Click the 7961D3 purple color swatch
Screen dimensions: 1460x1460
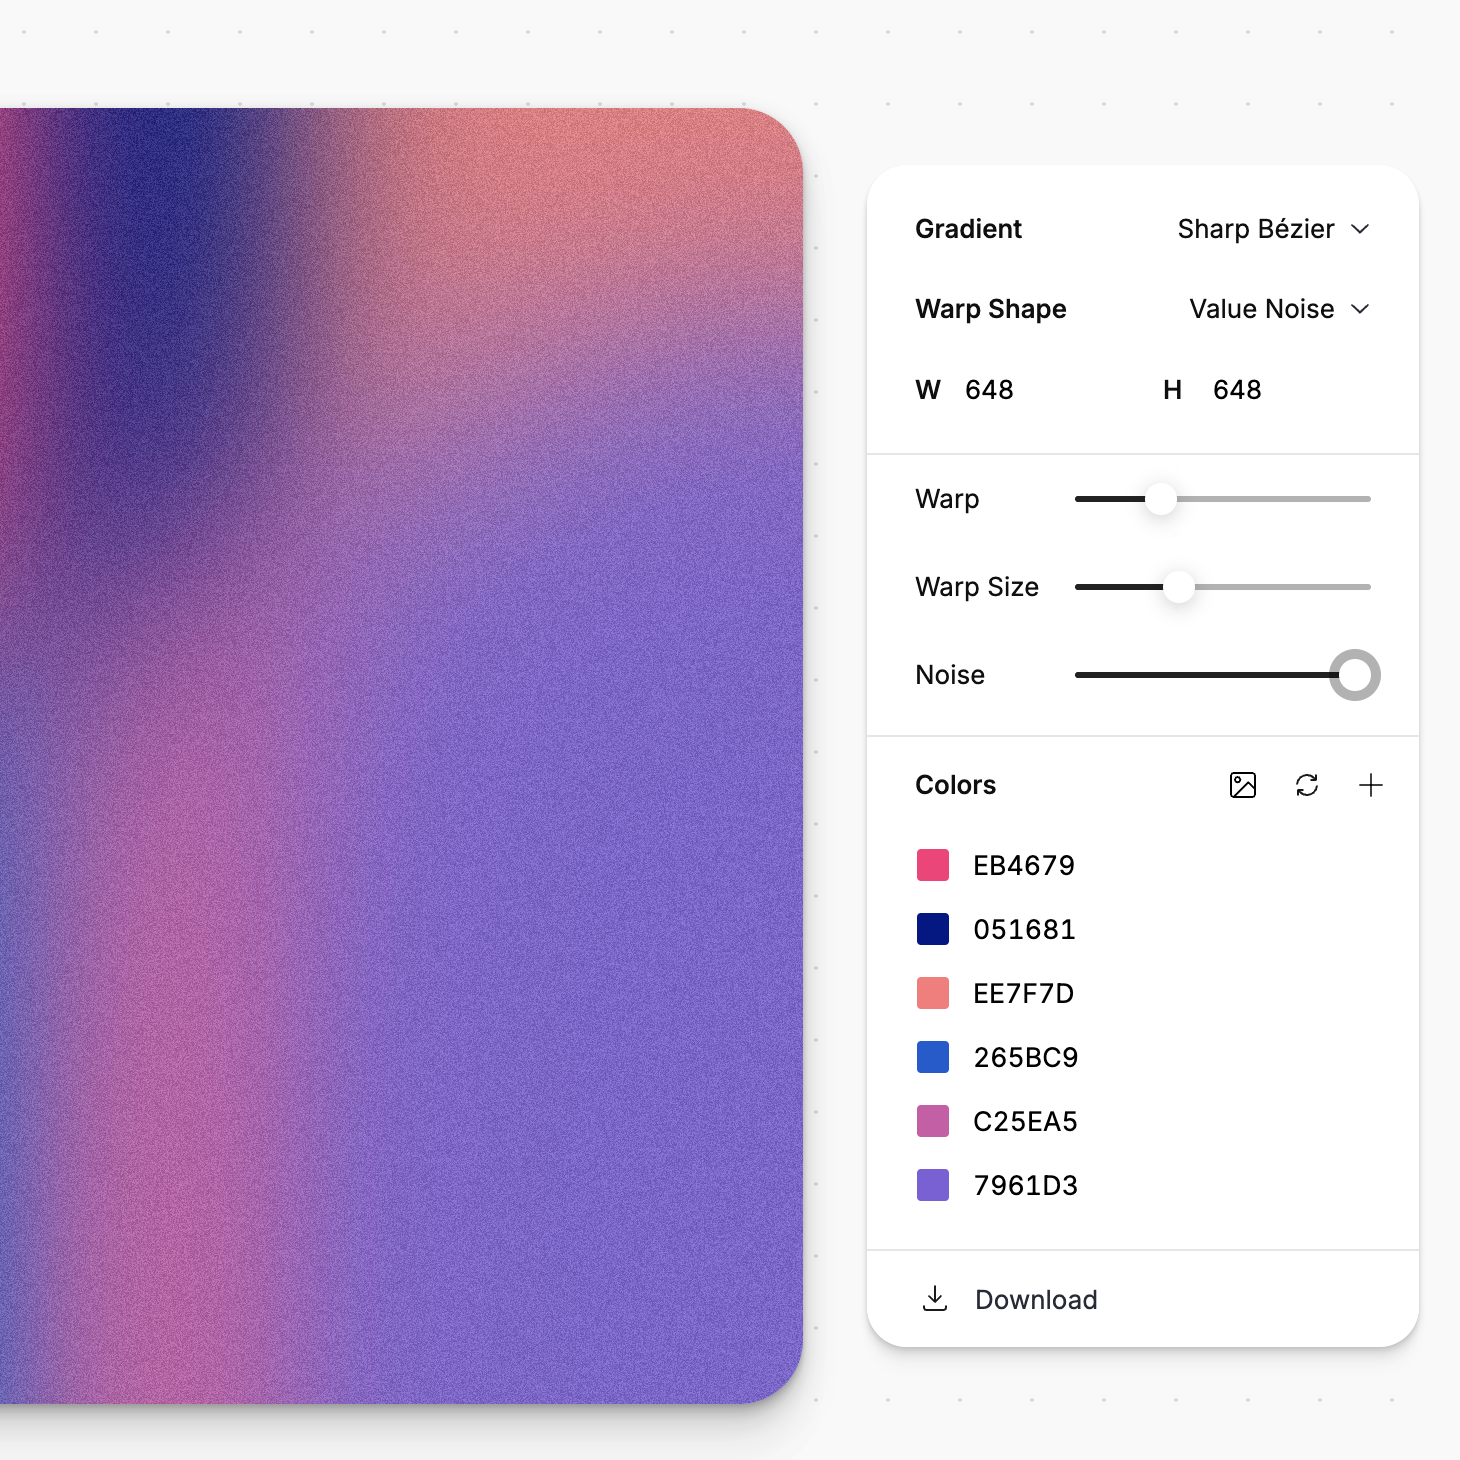click(933, 1185)
